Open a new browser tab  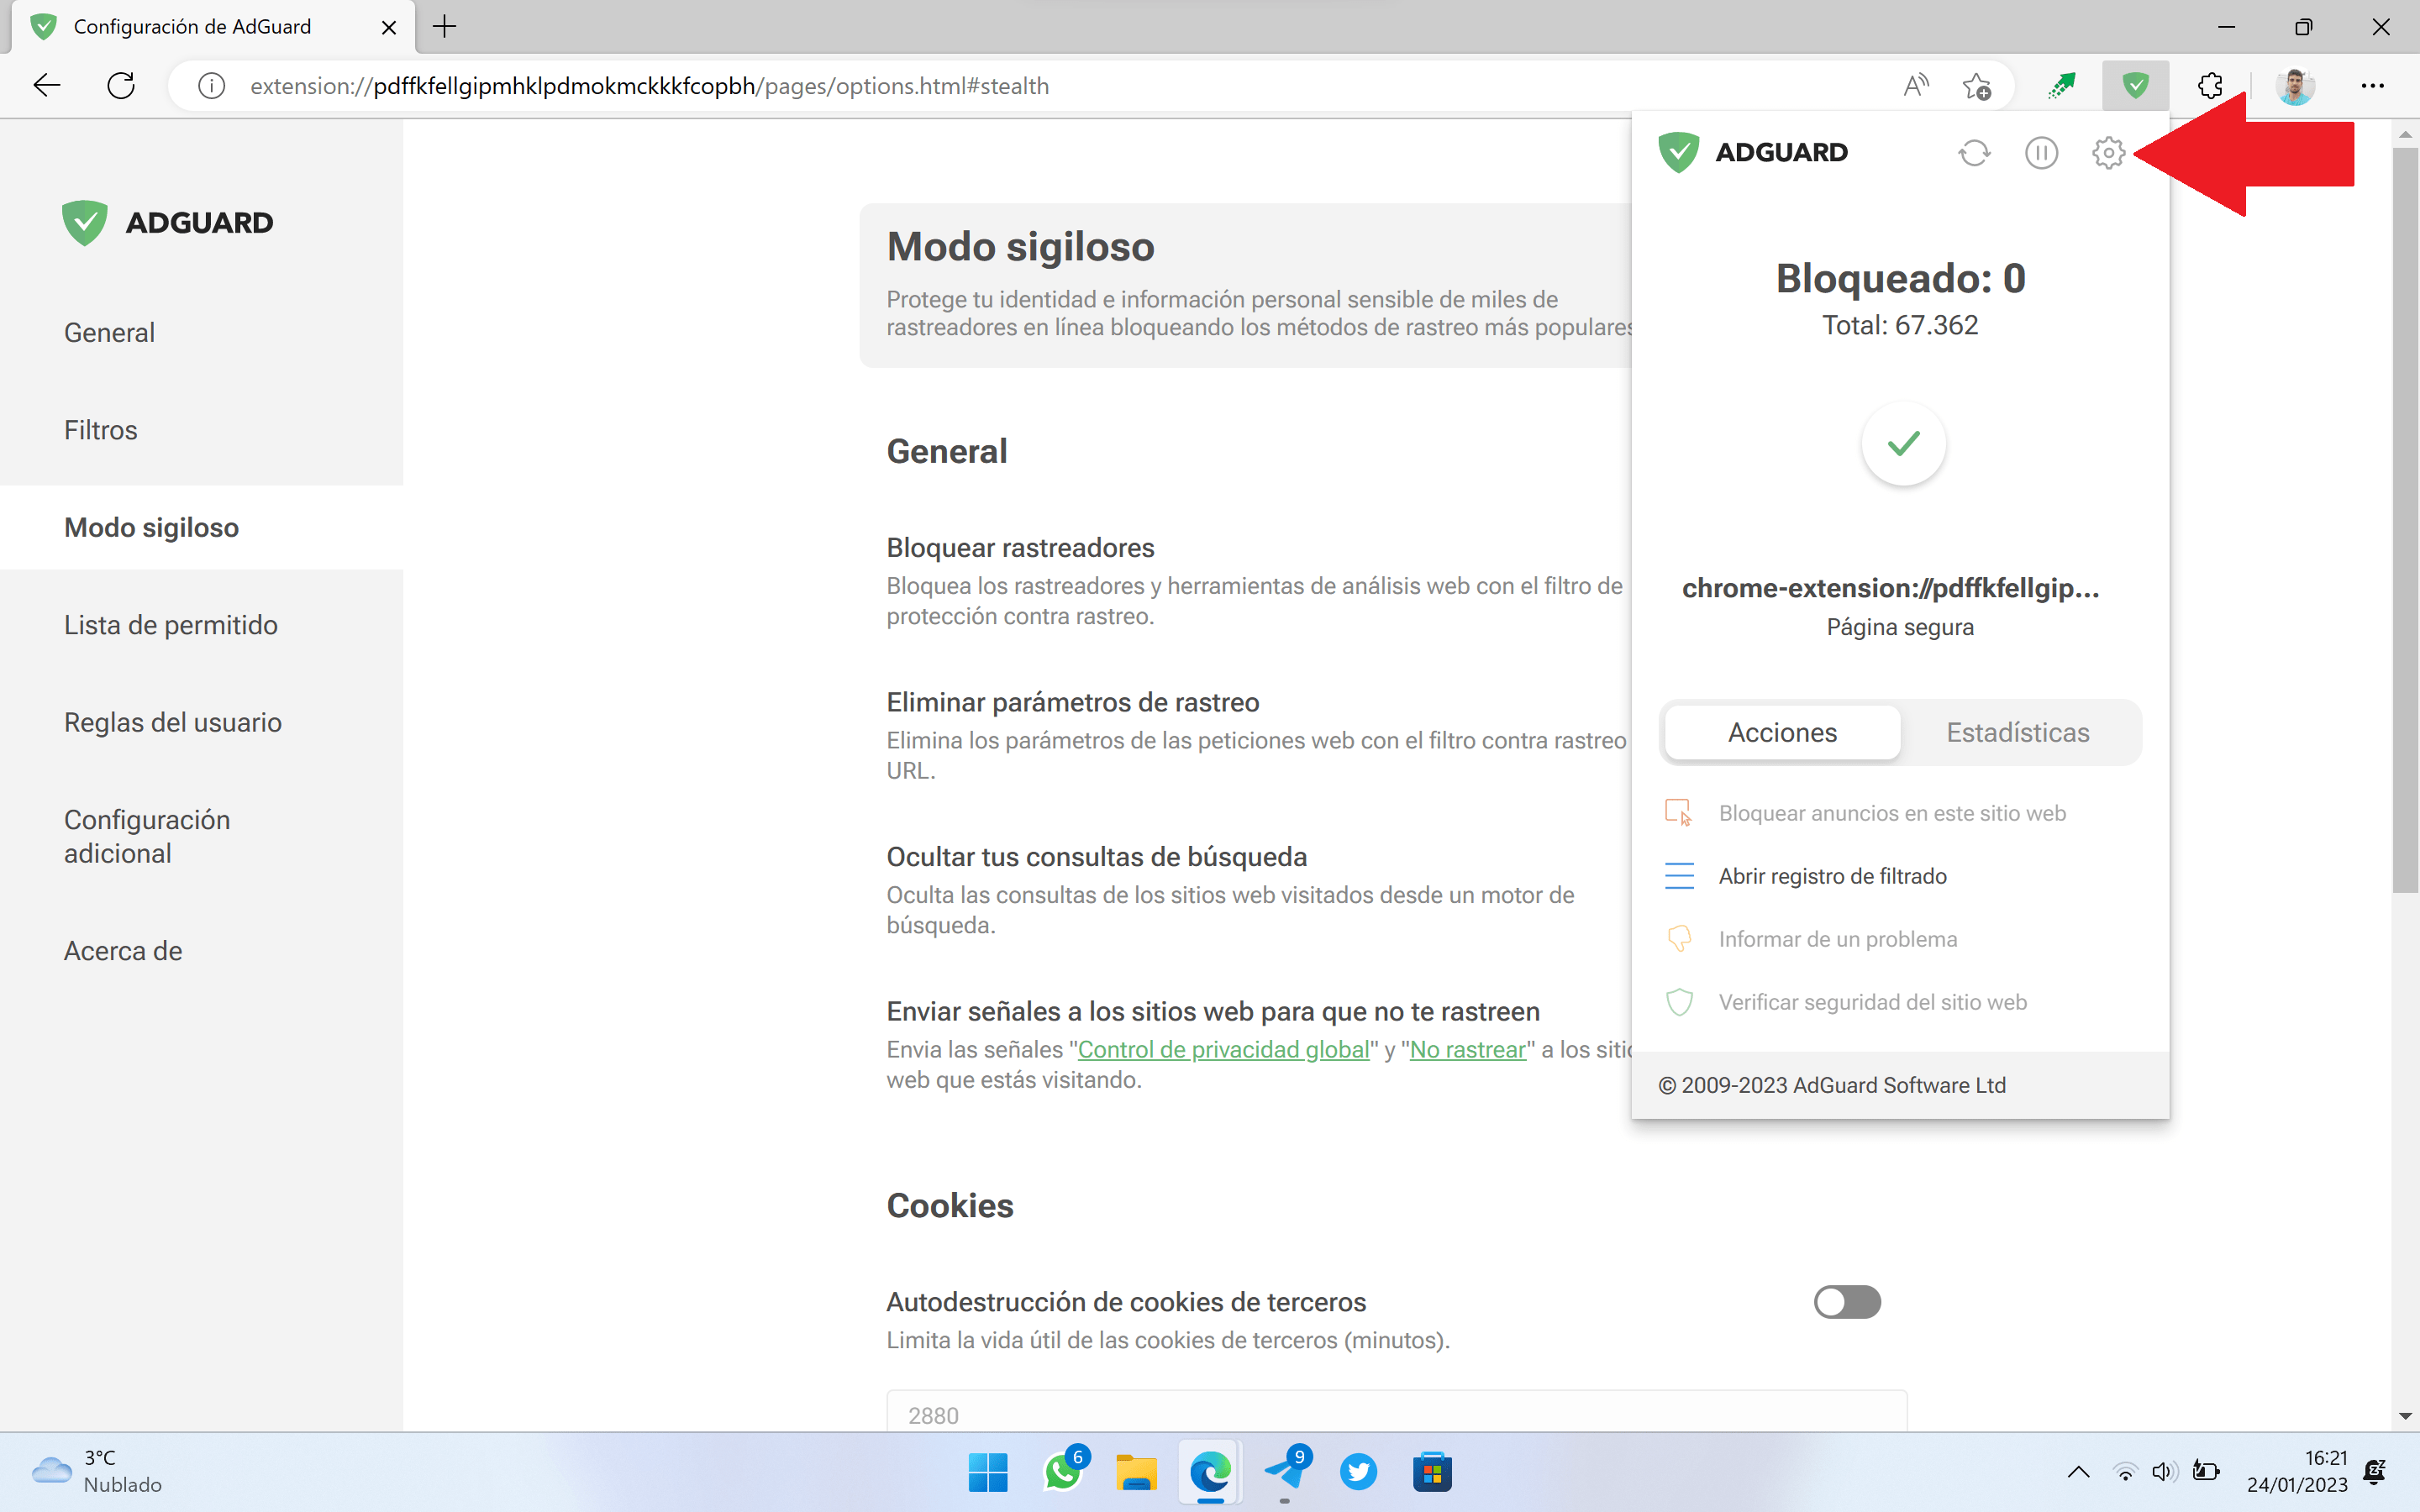click(x=445, y=27)
